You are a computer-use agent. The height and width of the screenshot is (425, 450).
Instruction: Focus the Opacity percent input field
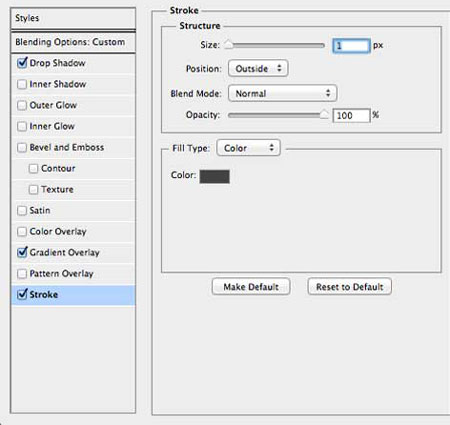[351, 116]
